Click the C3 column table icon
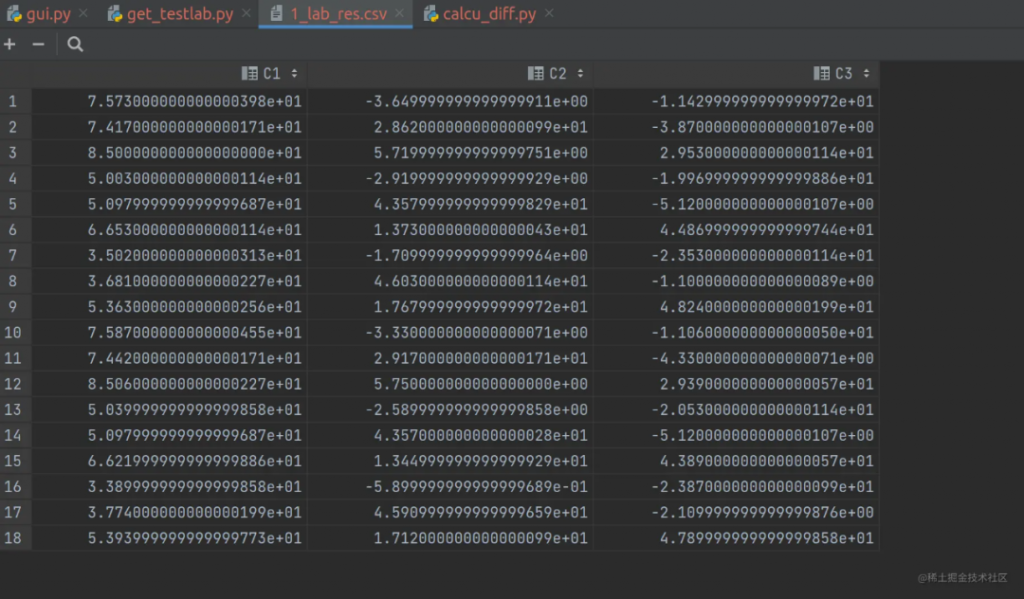The height and width of the screenshot is (599, 1024). click(822, 73)
